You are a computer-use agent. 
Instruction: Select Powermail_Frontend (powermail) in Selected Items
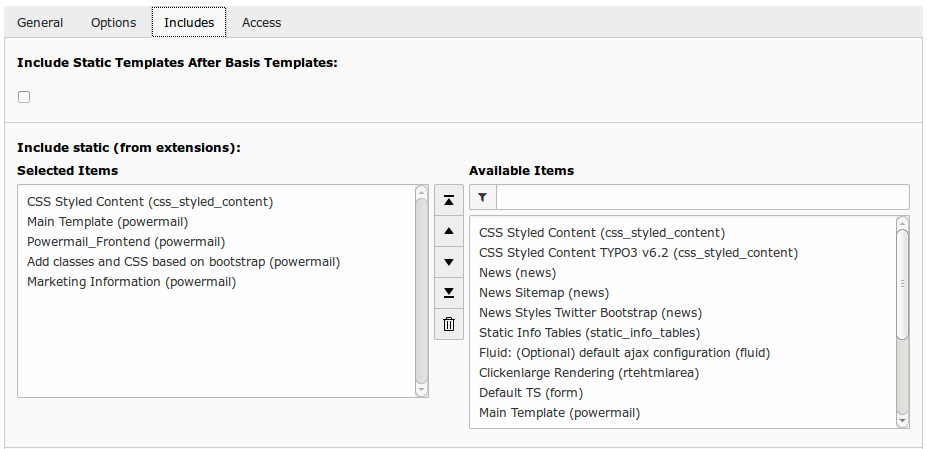tap(126, 242)
